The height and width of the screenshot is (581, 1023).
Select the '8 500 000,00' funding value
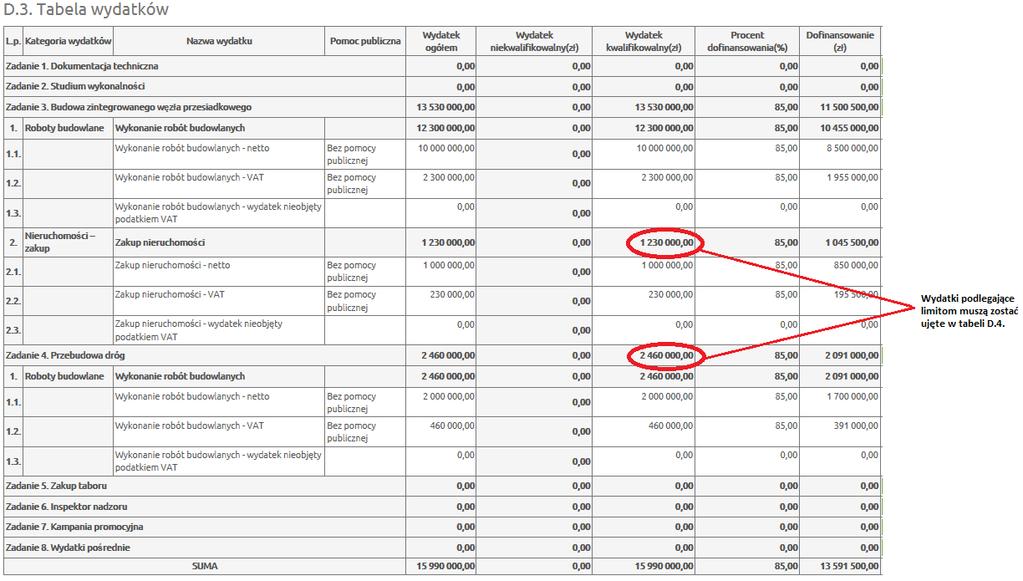852,148
